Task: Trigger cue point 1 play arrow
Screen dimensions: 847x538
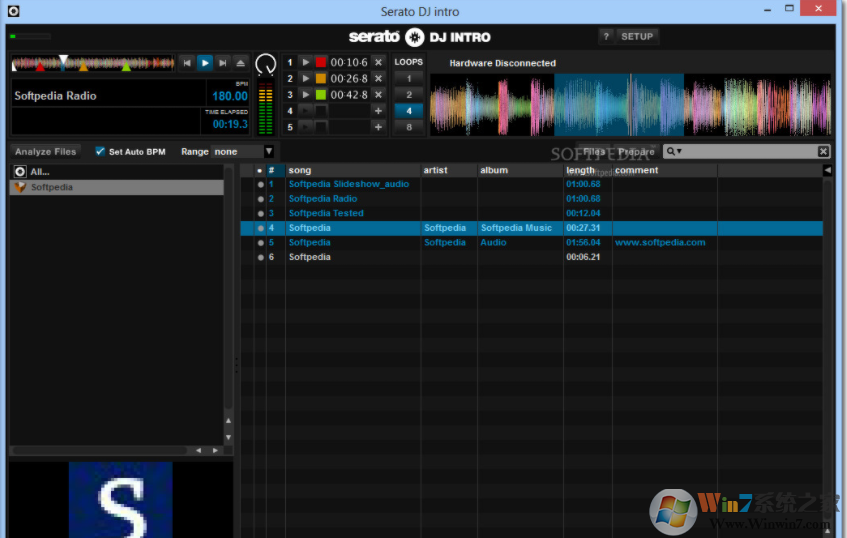Action: (306, 62)
